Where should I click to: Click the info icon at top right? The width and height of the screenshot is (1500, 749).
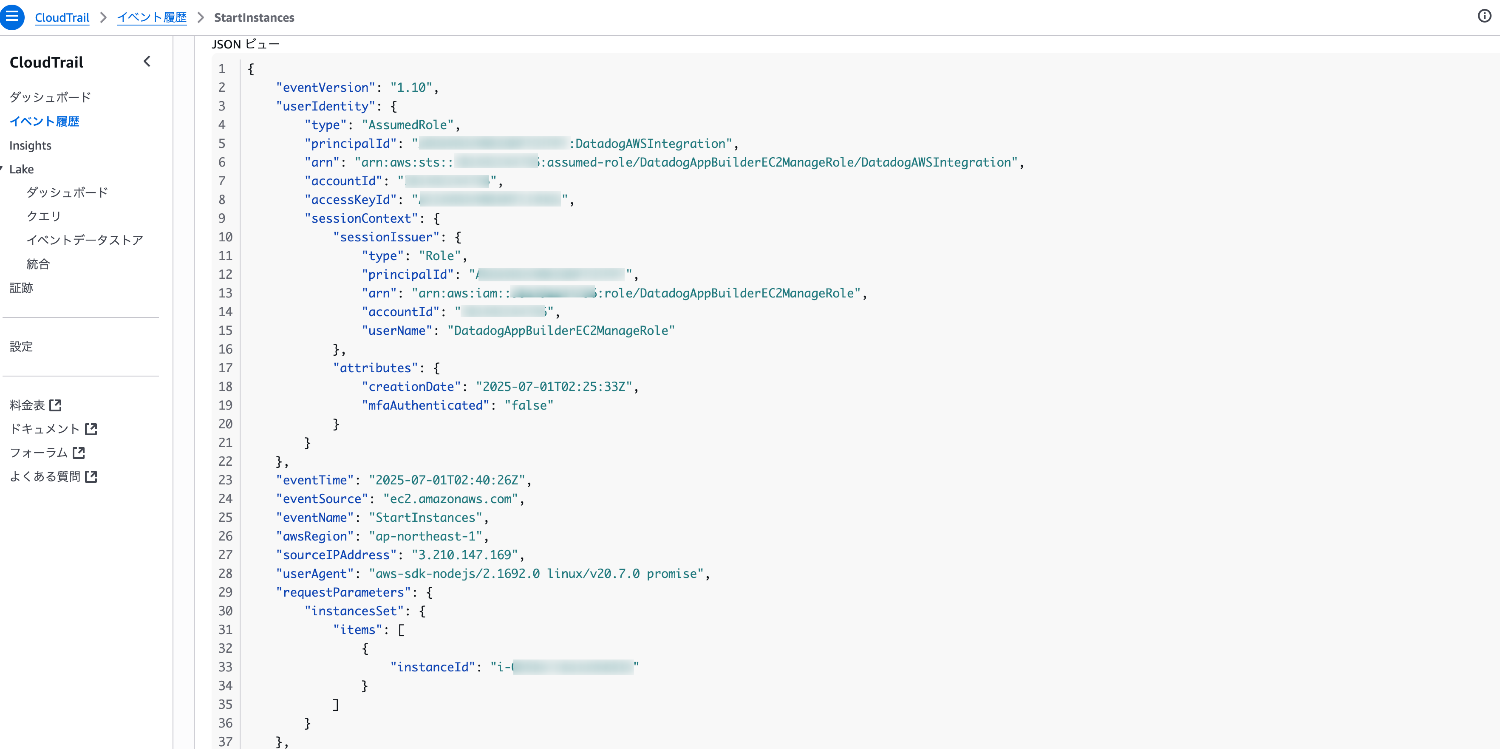pyautogui.click(x=1485, y=16)
